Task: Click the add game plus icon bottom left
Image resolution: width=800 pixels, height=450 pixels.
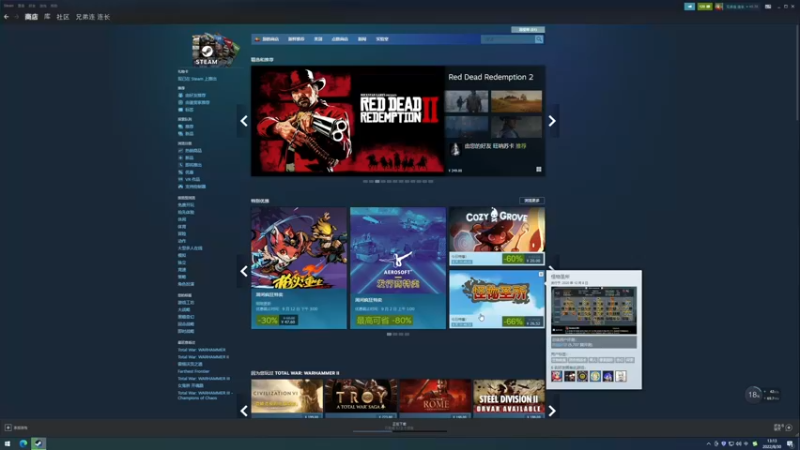Action: [8, 428]
